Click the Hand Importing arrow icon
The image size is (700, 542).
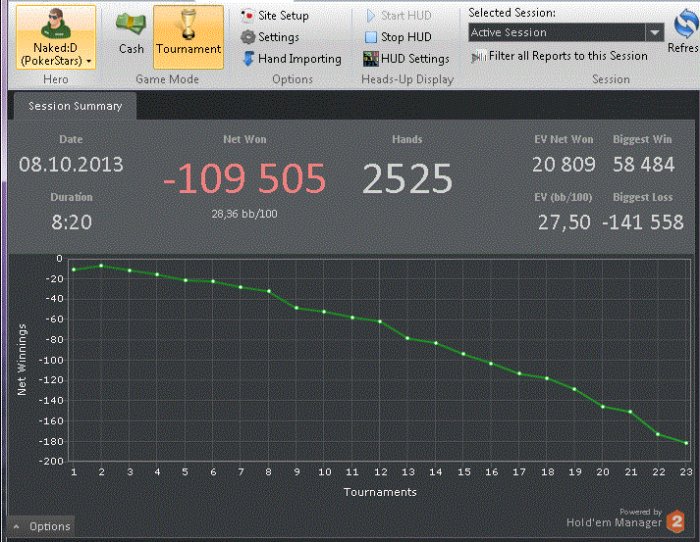248,59
